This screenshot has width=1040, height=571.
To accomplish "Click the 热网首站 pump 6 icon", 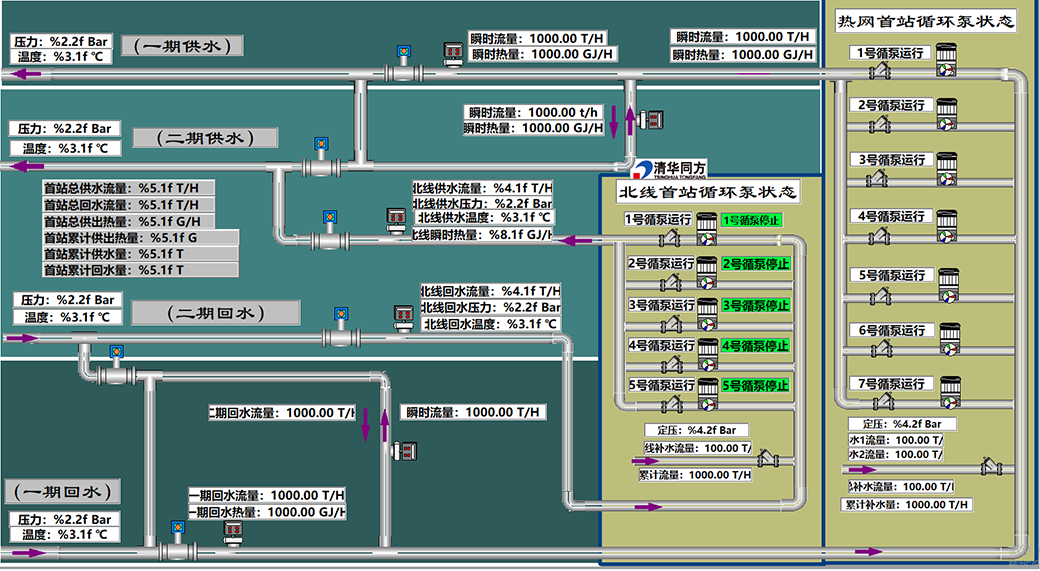I will pyautogui.click(x=949, y=339).
